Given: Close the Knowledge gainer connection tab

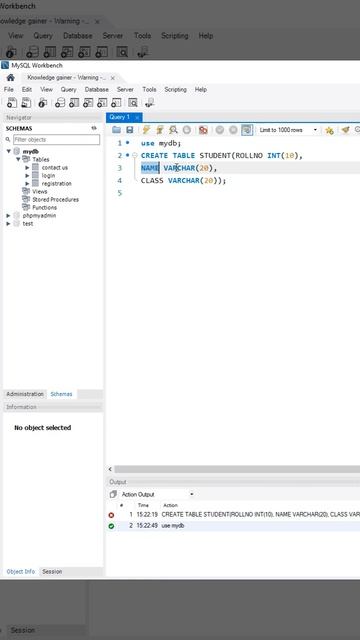Looking at the screenshot, I should coord(113,78).
